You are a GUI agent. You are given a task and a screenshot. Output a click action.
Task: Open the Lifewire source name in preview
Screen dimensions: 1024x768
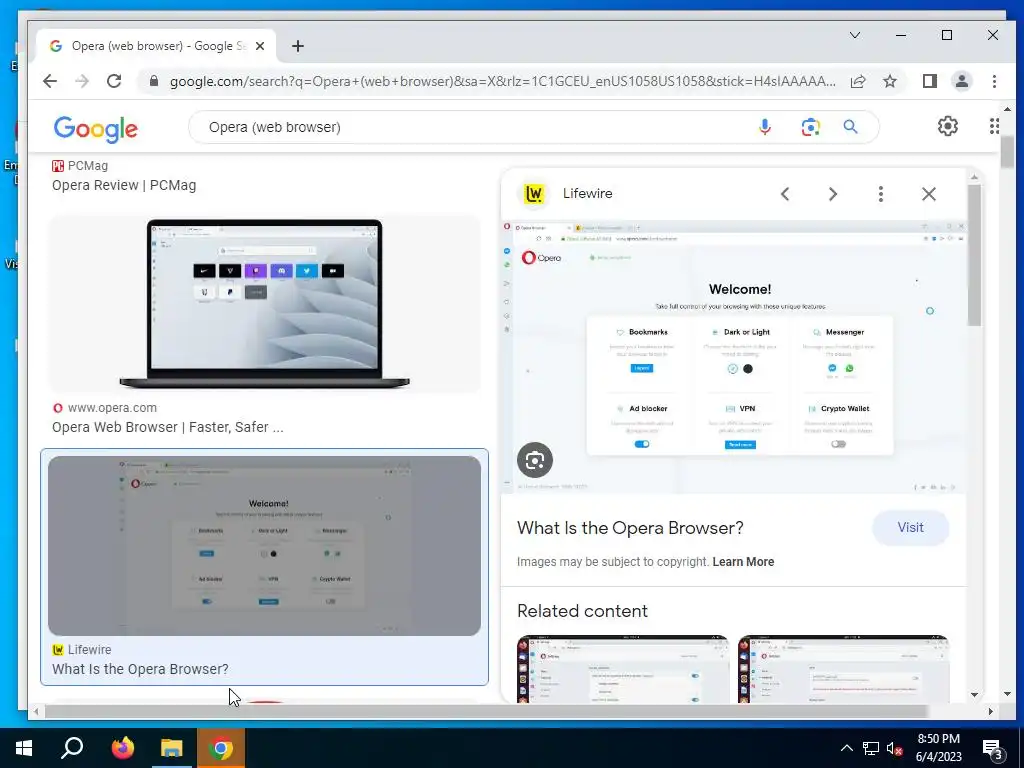coord(587,193)
